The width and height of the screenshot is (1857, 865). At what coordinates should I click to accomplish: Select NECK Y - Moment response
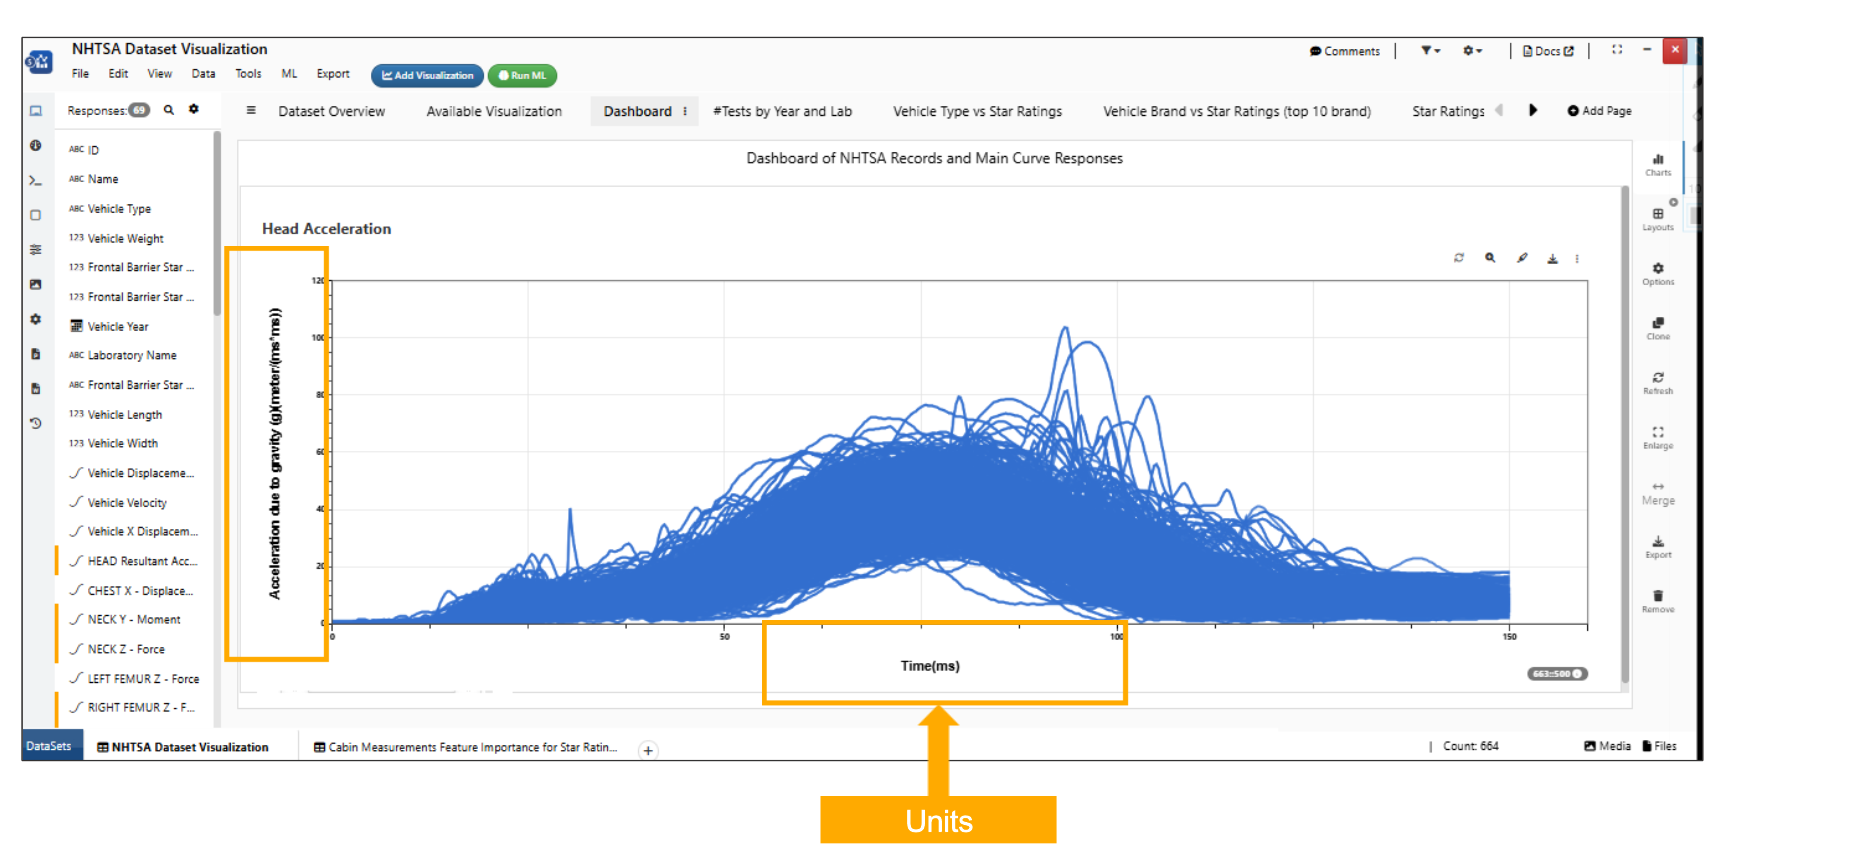(125, 620)
